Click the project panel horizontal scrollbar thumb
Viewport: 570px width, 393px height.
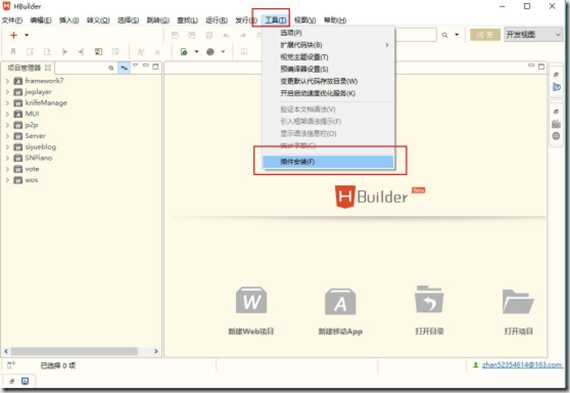tap(74, 351)
